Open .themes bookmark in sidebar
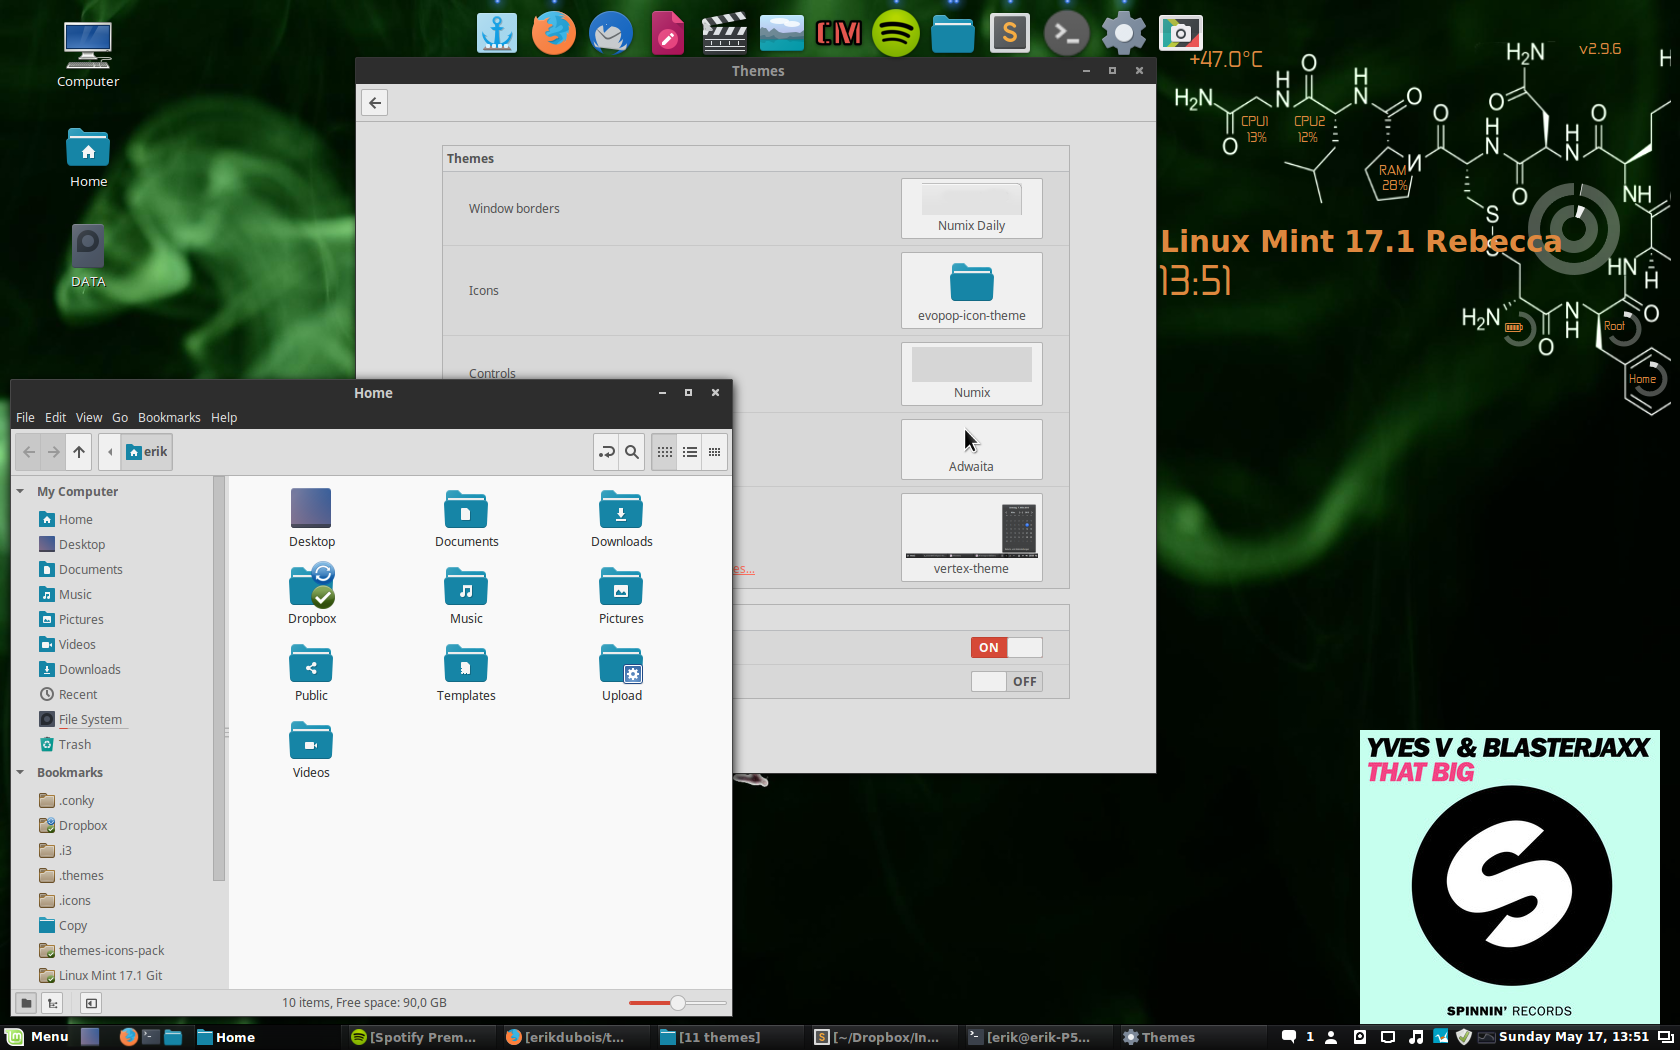This screenshot has width=1680, height=1050. (x=71, y=875)
